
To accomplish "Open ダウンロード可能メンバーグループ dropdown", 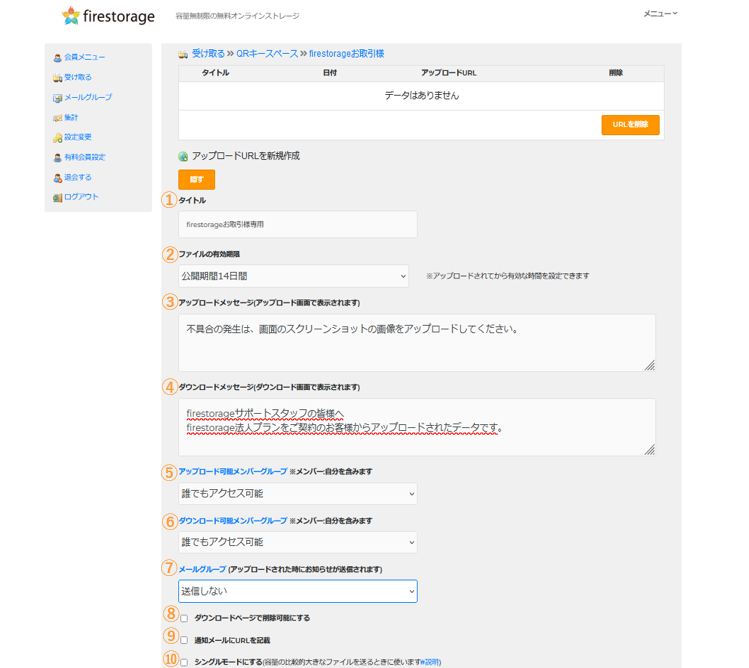I will point(298,542).
